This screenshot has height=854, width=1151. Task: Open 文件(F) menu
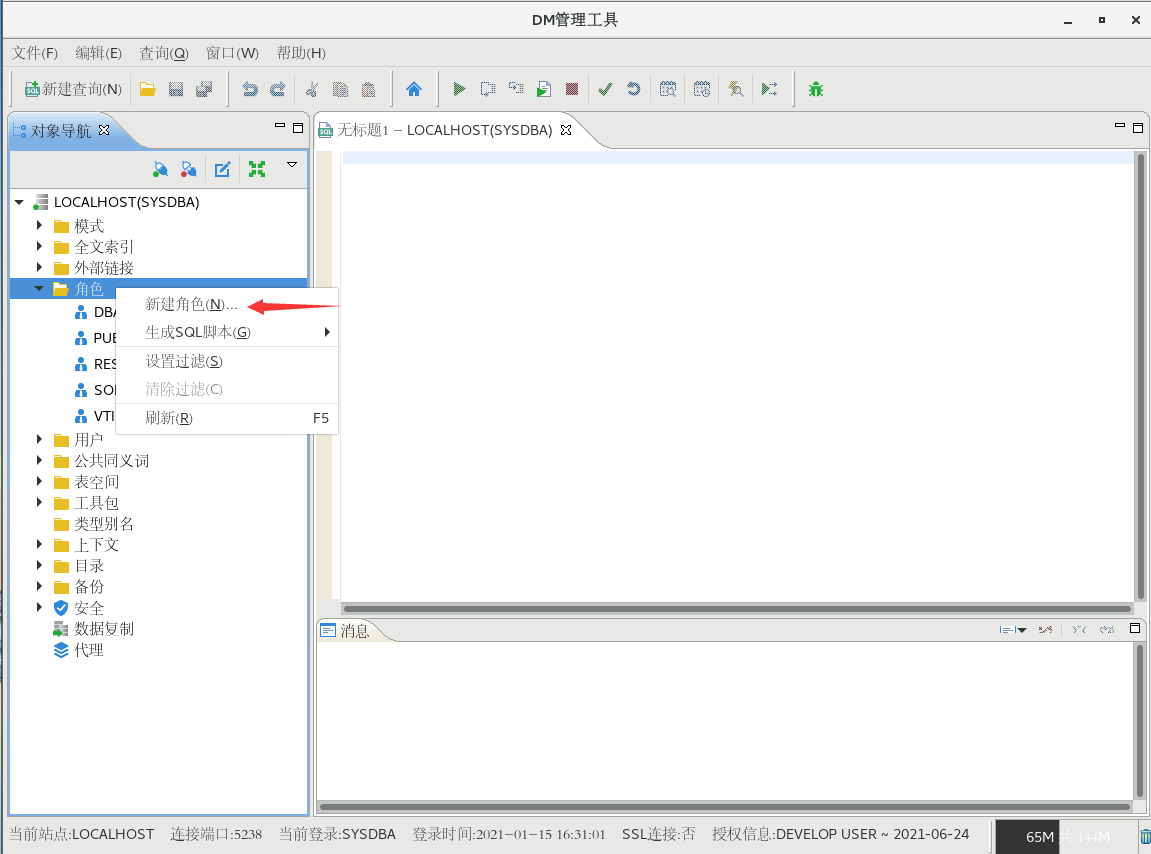point(35,53)
